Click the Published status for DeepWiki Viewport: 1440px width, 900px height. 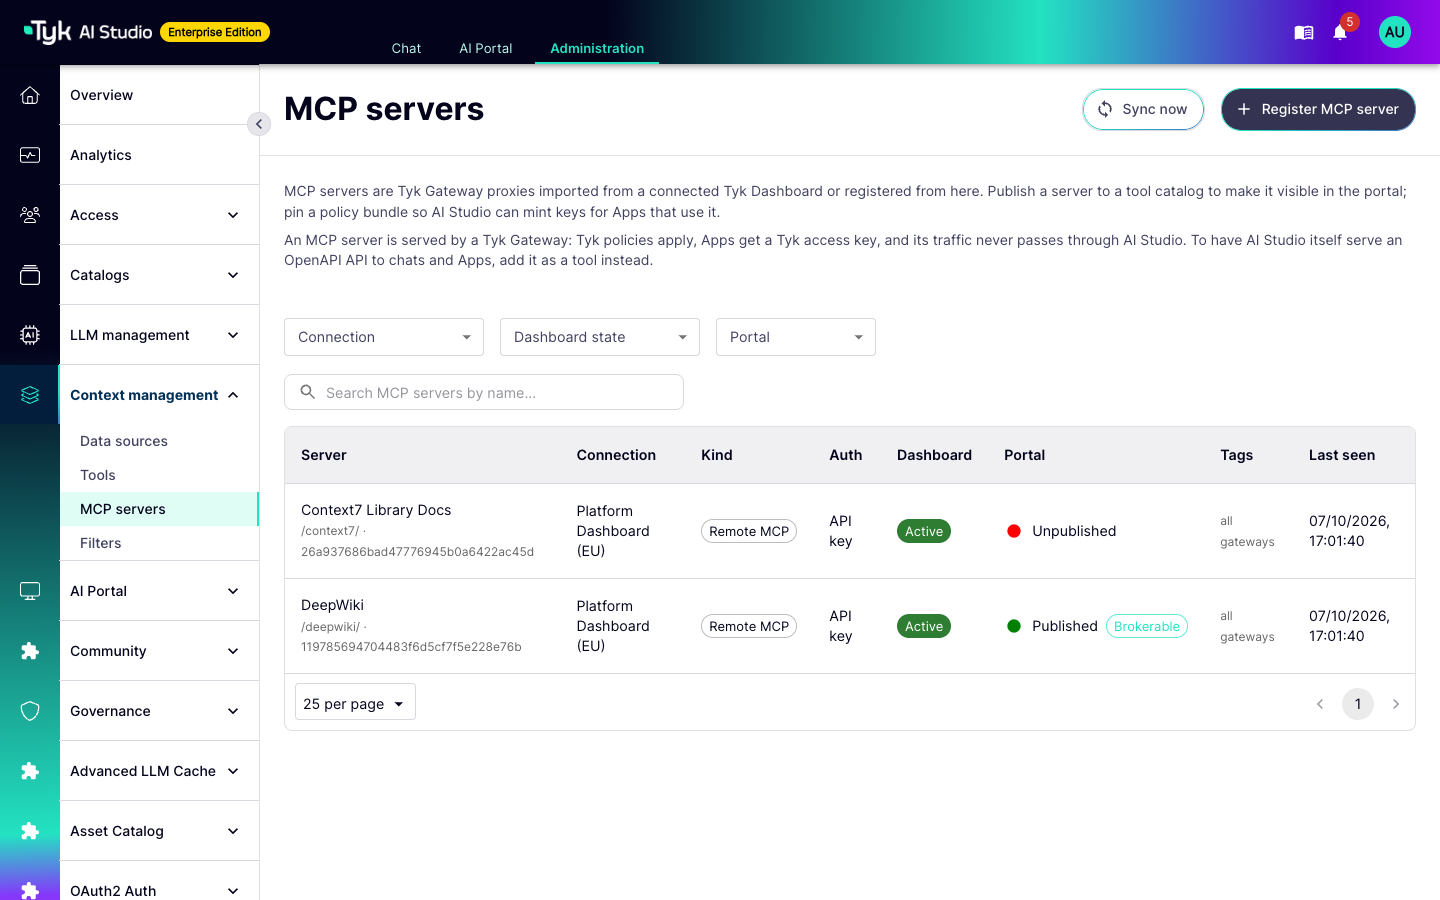1053,626
